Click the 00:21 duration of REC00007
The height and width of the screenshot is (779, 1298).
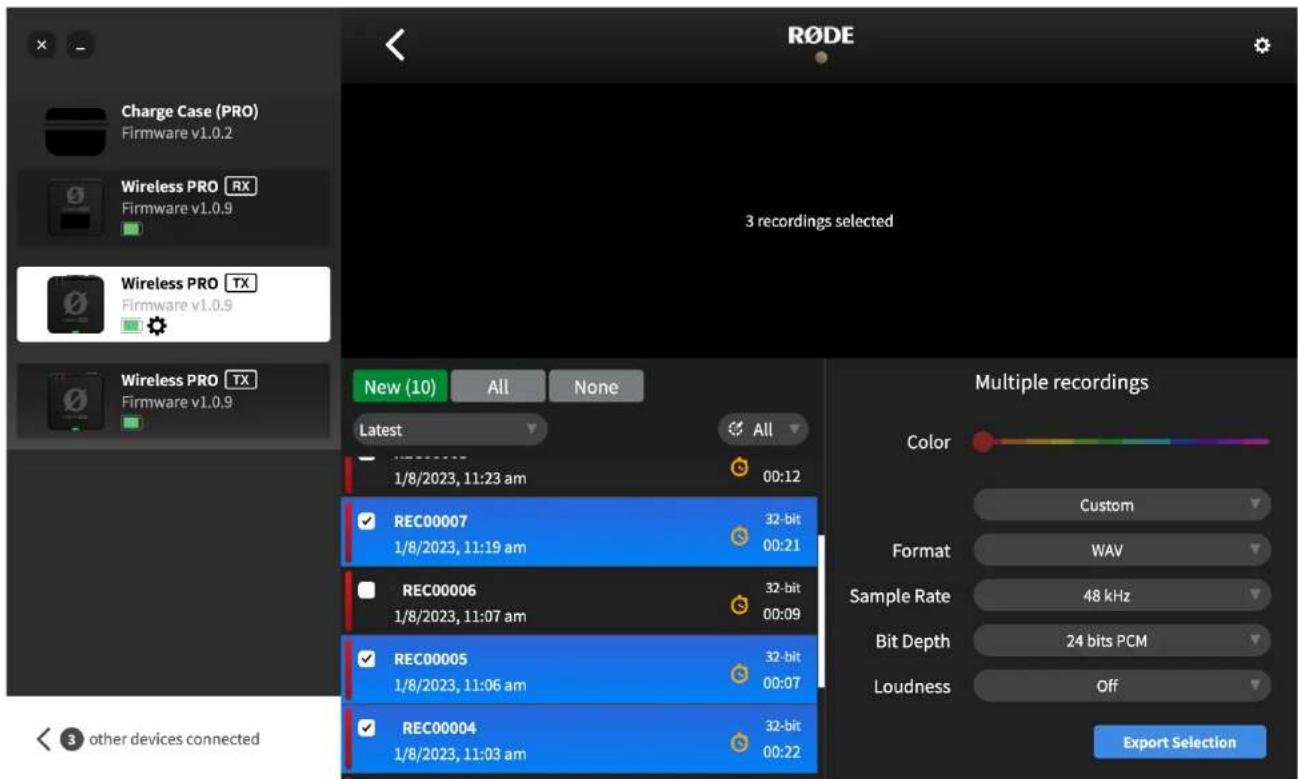pyautogui.click(x=781, y=546)
